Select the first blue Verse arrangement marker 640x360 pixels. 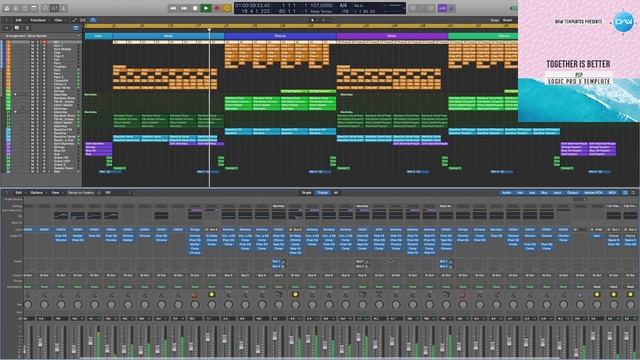pos(168,36)
